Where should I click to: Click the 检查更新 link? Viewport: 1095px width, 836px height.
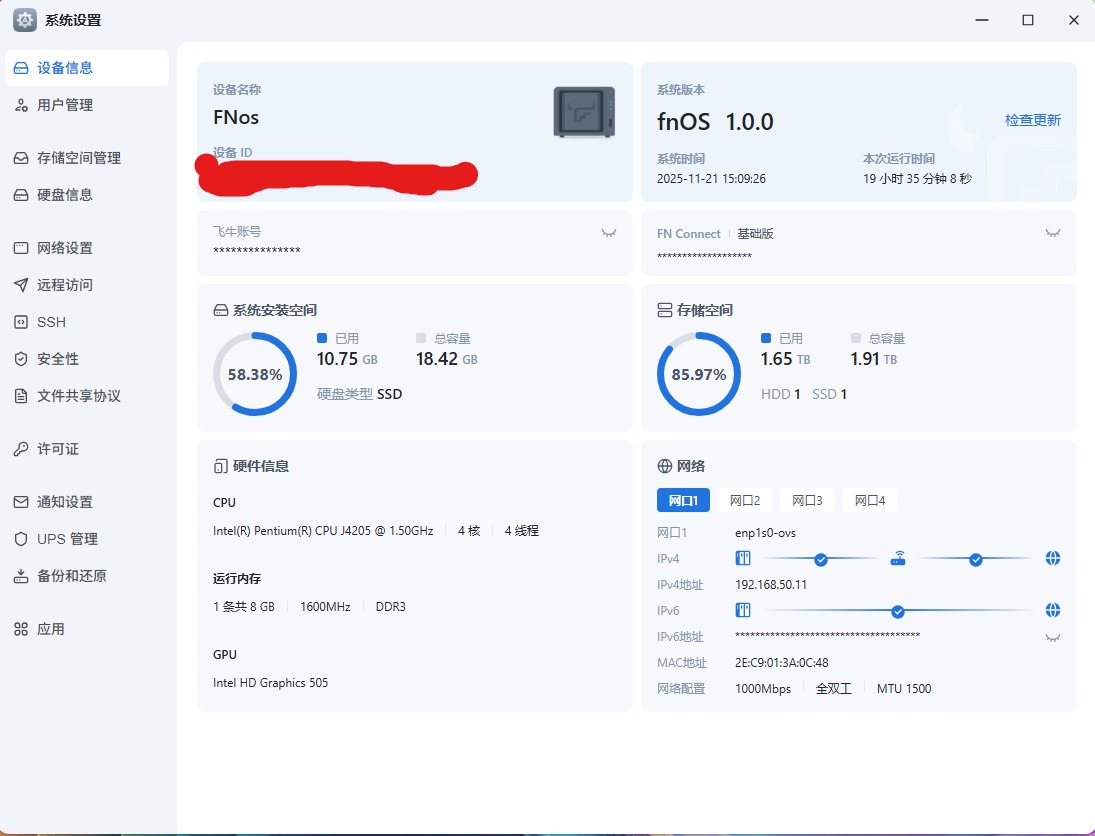[1033, 120]
